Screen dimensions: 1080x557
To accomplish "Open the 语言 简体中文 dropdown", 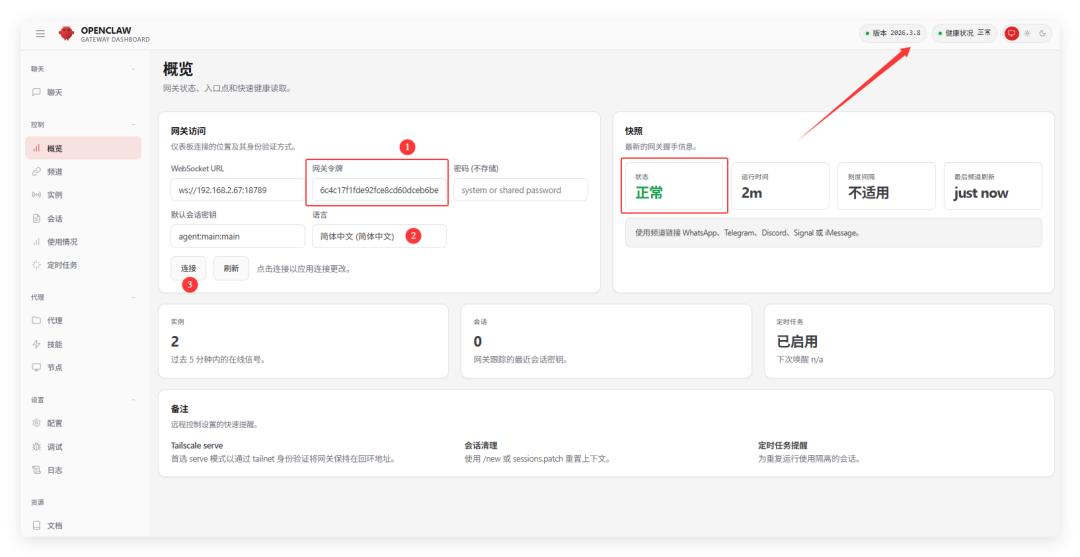I will pyautogui.click(x=379, y=236).
